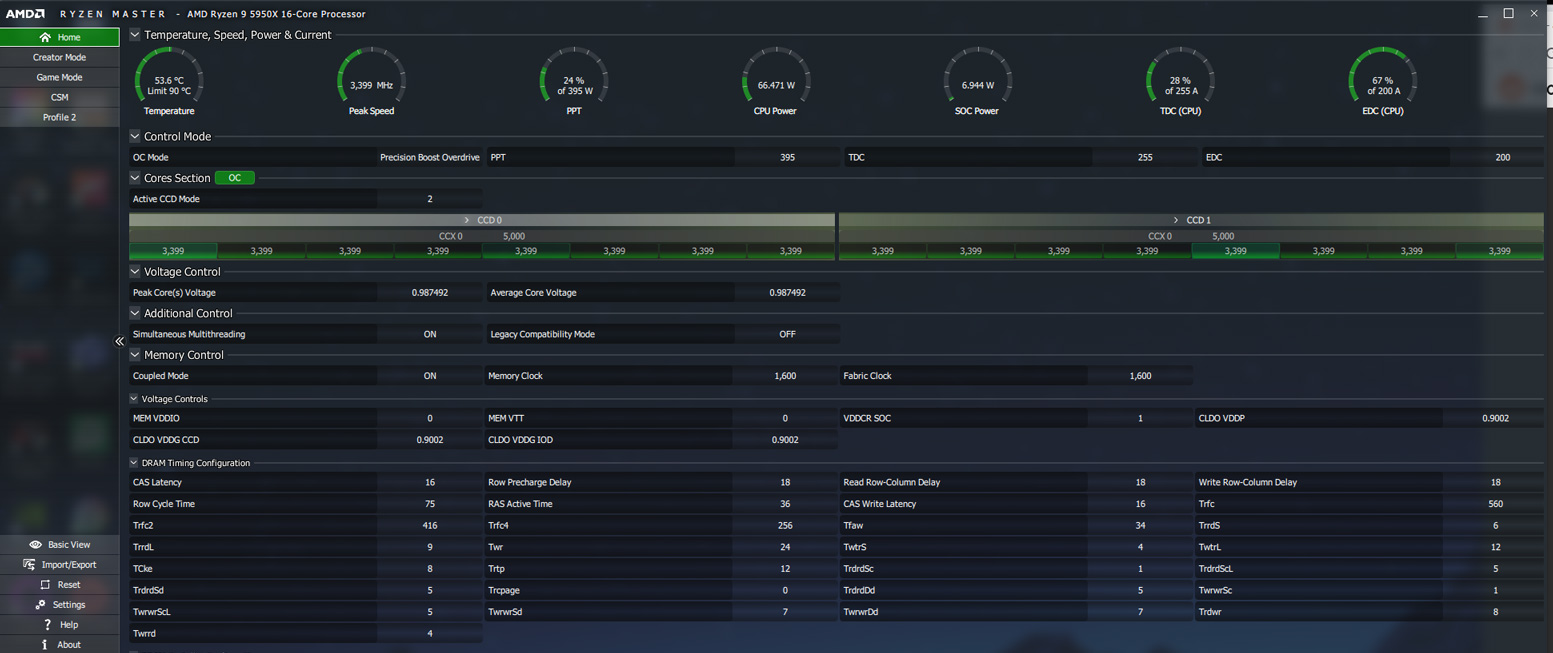Click the Twrrd row
The width and height of the screenshot is (1553, 653).
[x=306, y=633]
